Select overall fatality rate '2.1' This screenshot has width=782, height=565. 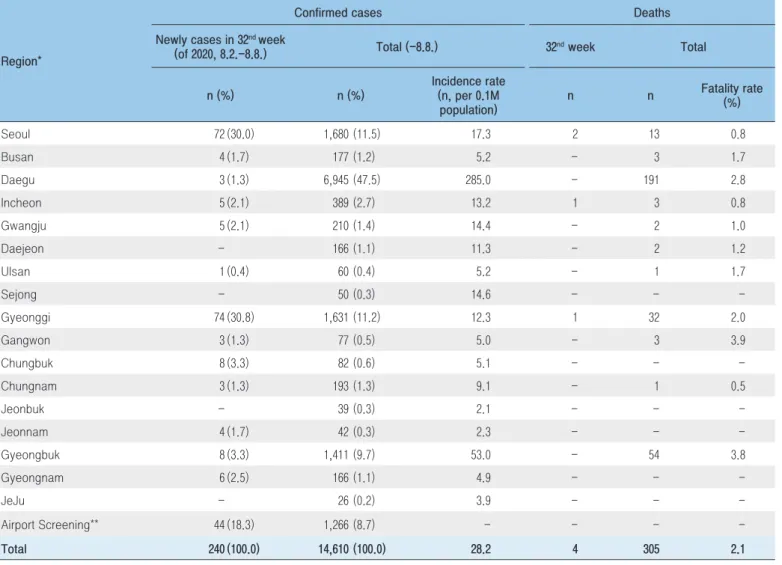point(738,550)
